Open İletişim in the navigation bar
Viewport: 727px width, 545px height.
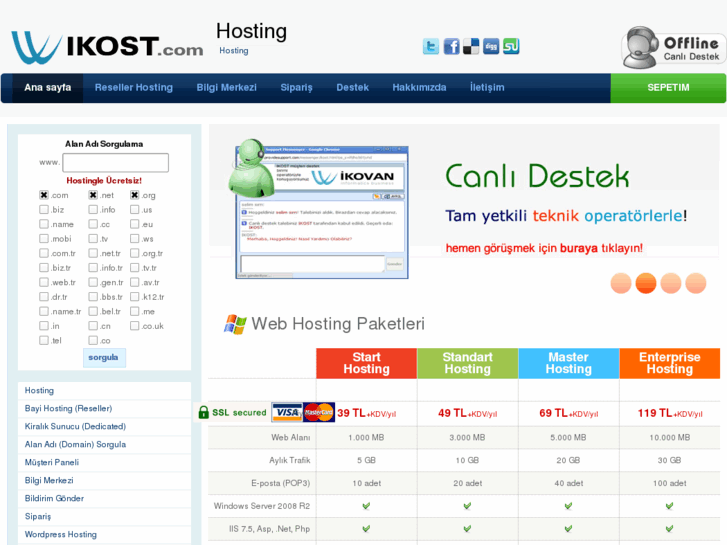(487, 88)
